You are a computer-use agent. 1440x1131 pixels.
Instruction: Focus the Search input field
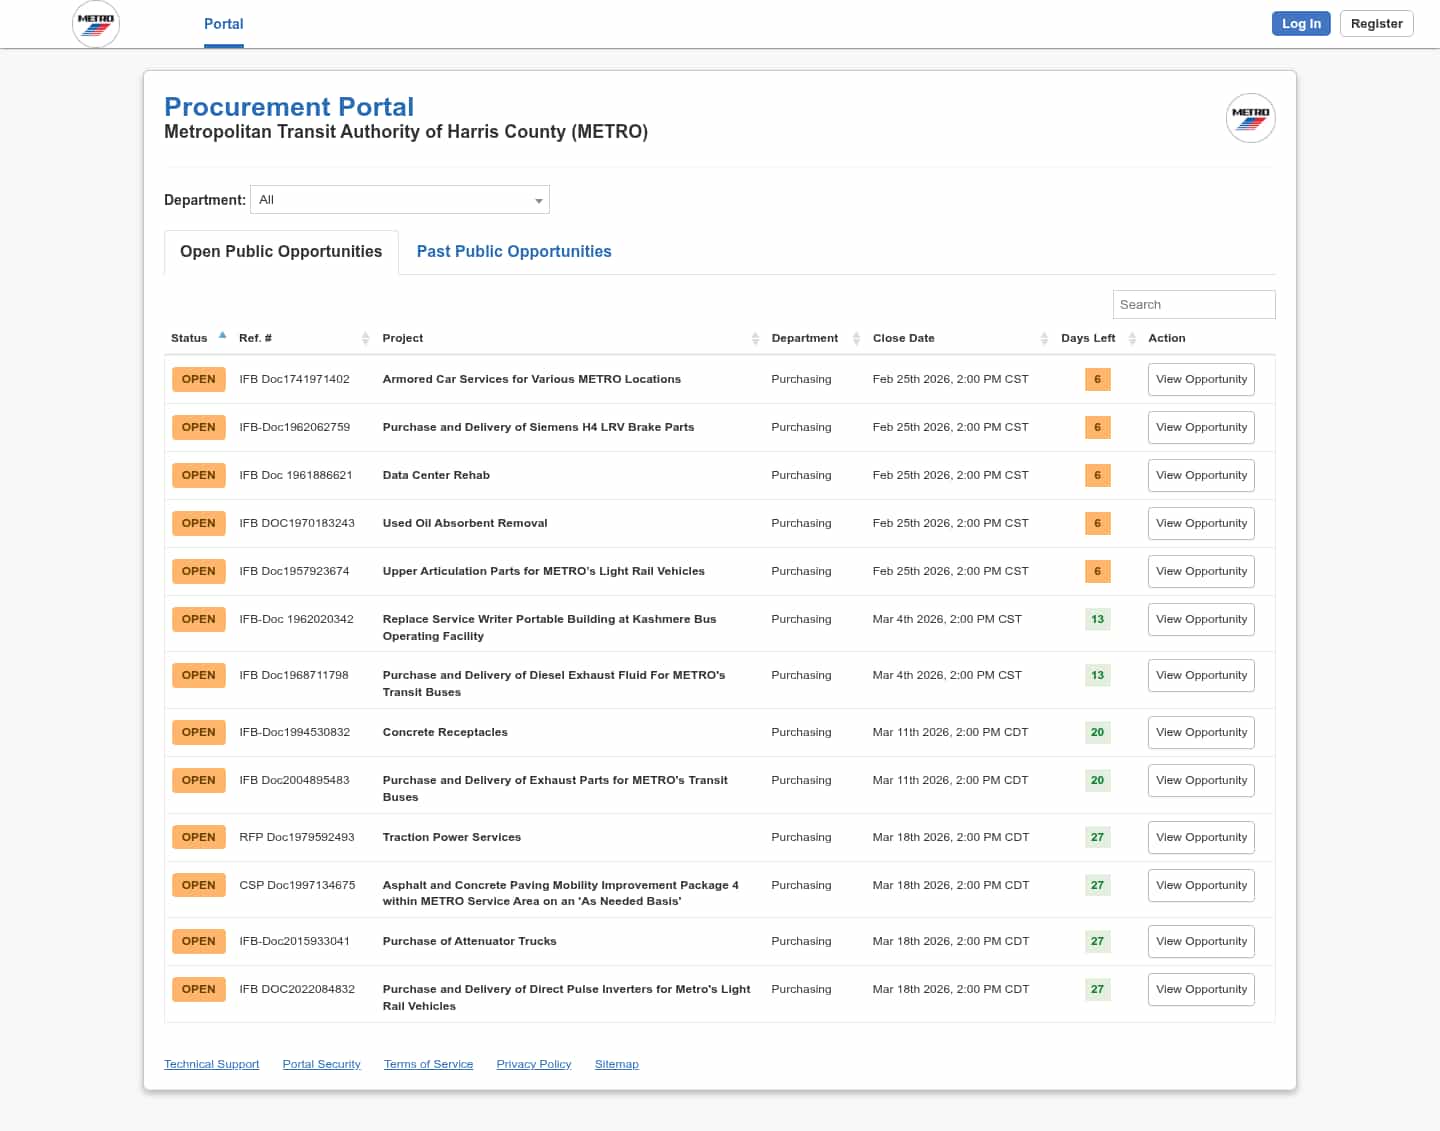tap(1193, 305)
